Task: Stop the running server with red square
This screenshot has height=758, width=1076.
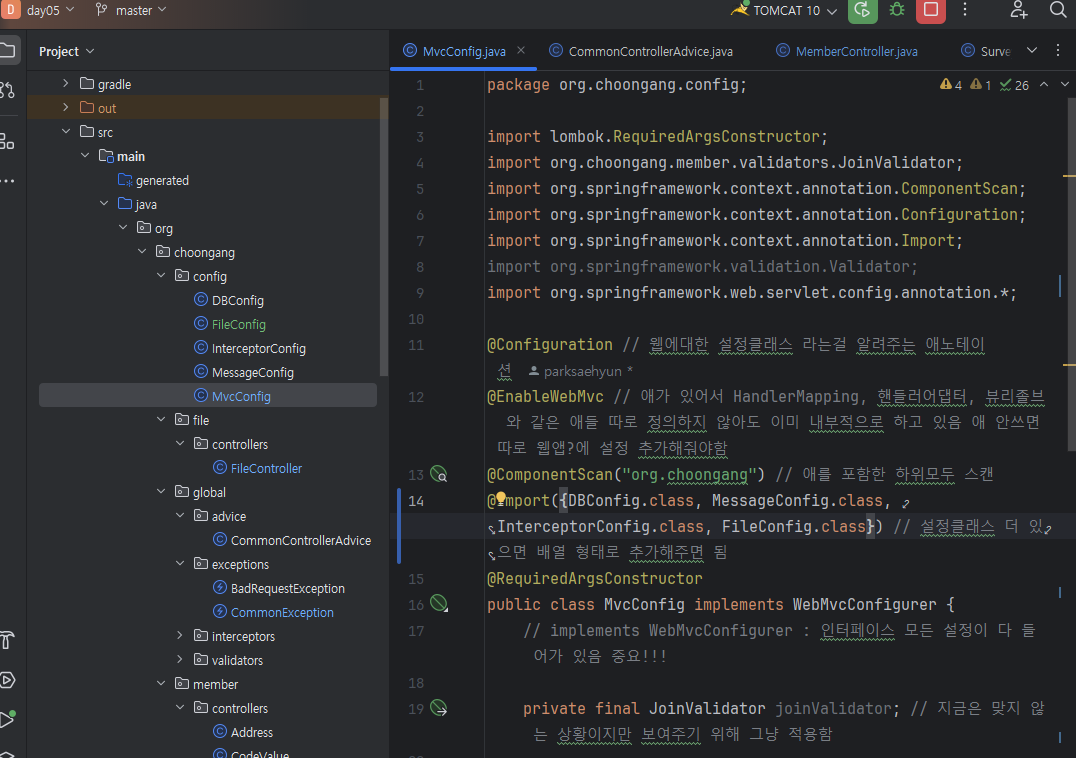Action: (931, 10)
